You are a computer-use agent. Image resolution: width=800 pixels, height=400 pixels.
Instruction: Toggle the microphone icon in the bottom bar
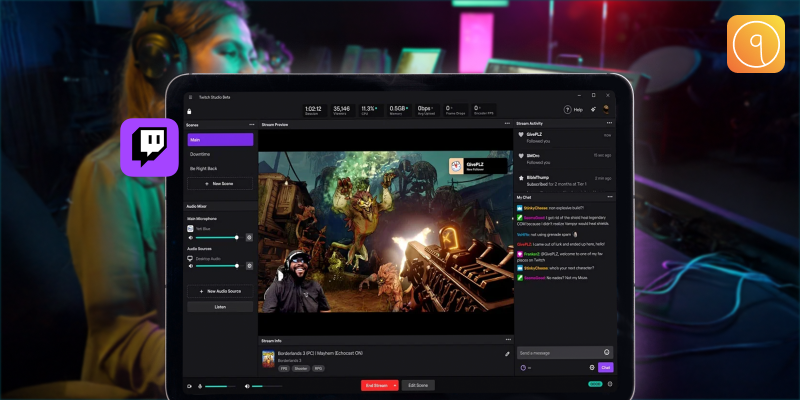point(200,386)
